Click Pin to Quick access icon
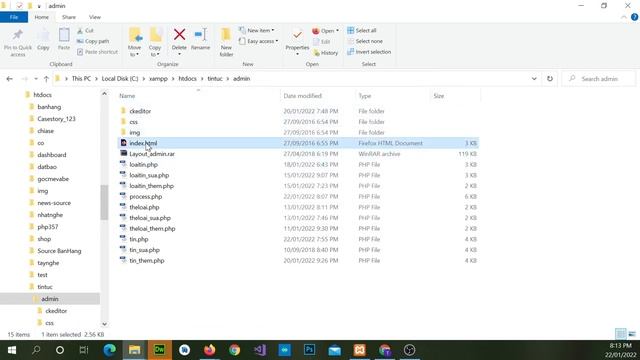 click(18, 36)
